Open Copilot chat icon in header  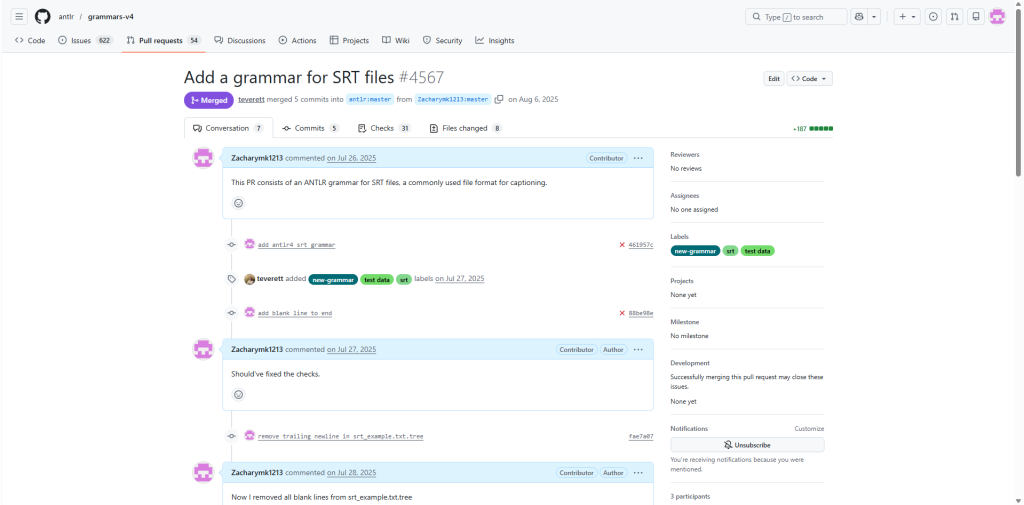click(859, 16)
